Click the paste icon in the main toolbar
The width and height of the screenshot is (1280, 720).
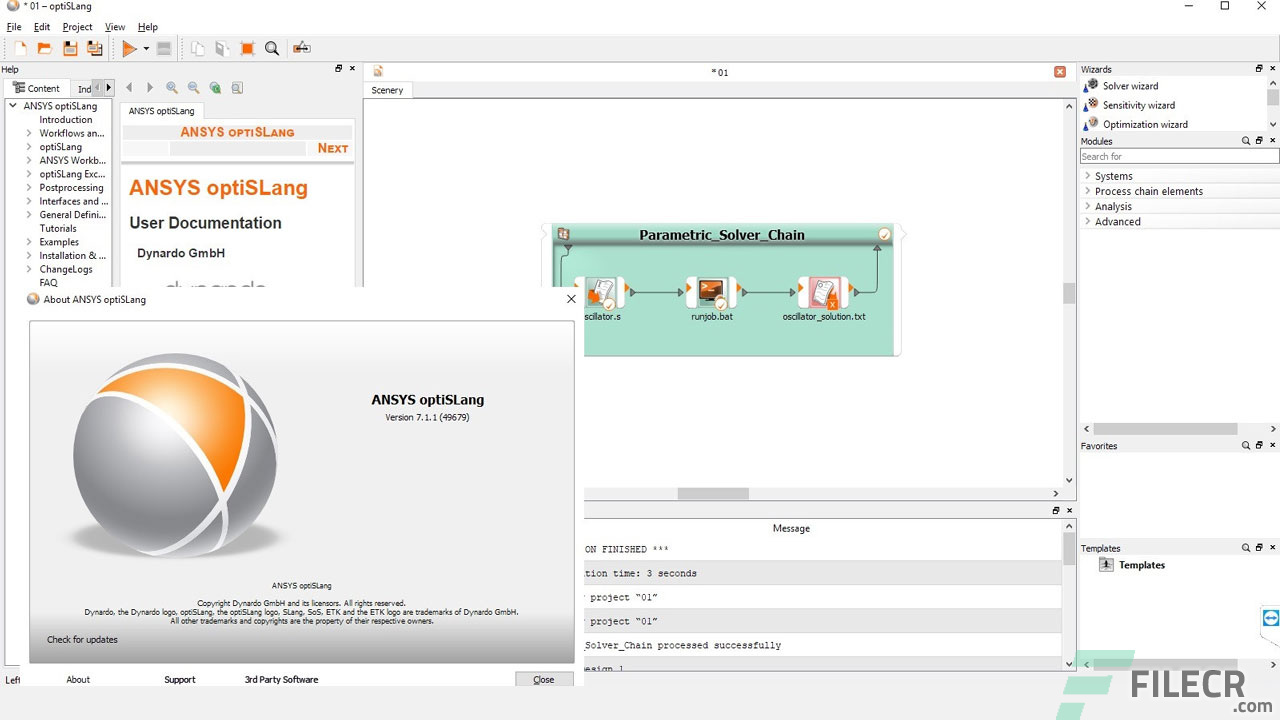pyautogui.click(x=222, y=48)
